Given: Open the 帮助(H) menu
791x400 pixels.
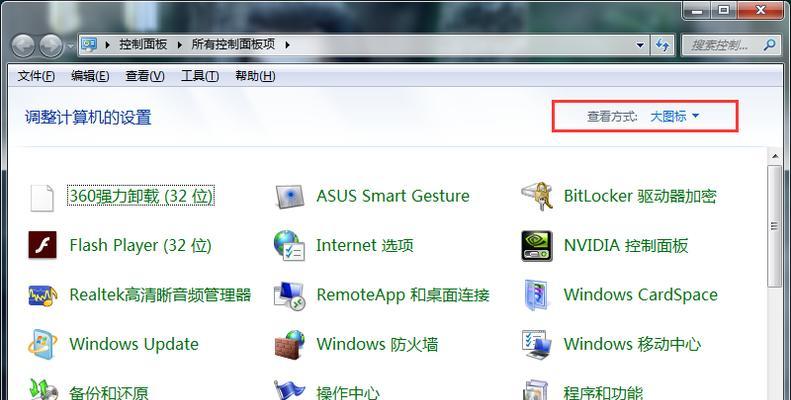Looking at the screenshot, I should pyautogui.click(x=255, y=76).
